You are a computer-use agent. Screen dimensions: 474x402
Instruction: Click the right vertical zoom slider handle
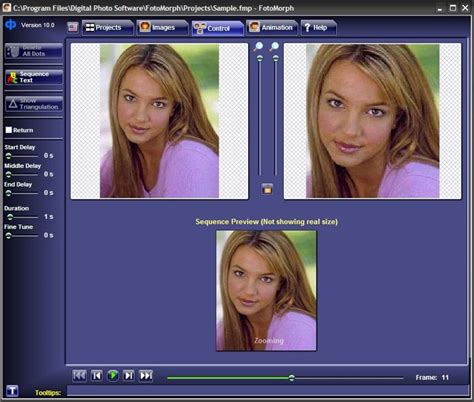click(276, 59)
